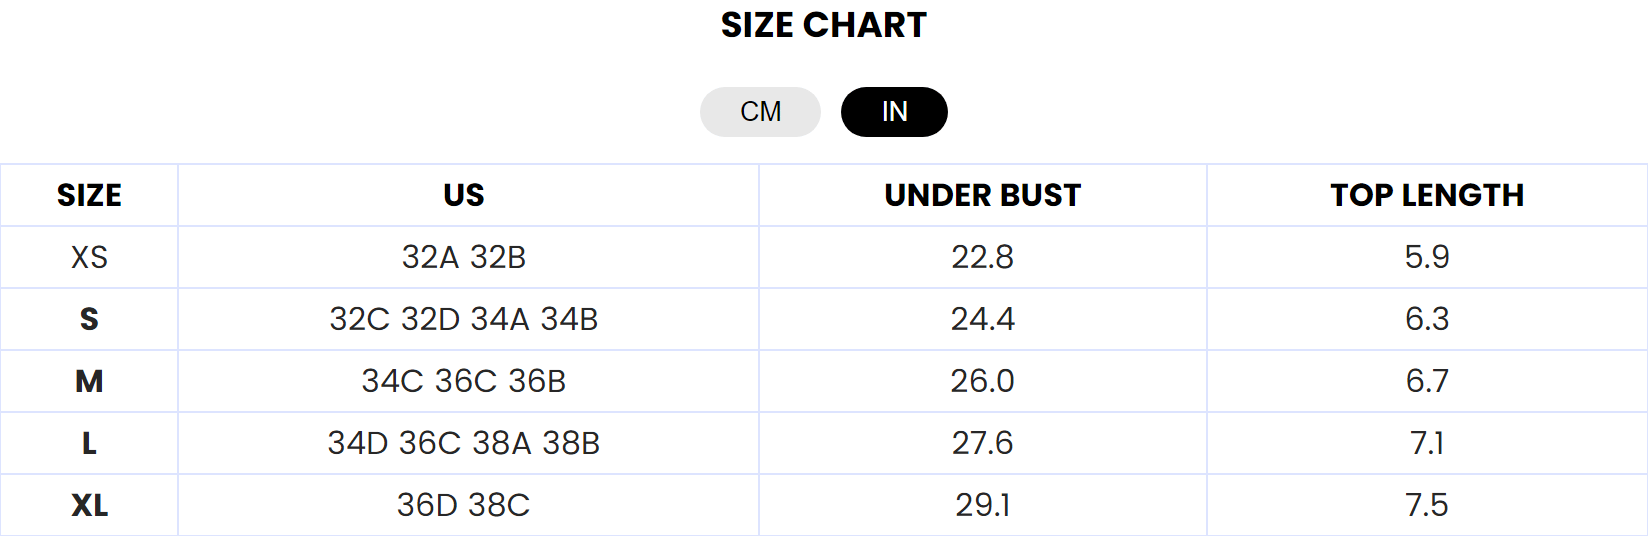The height and width of the screenshot is (536, 1648).
Task: Select the IN unit toggle
Action: (894, 112)
